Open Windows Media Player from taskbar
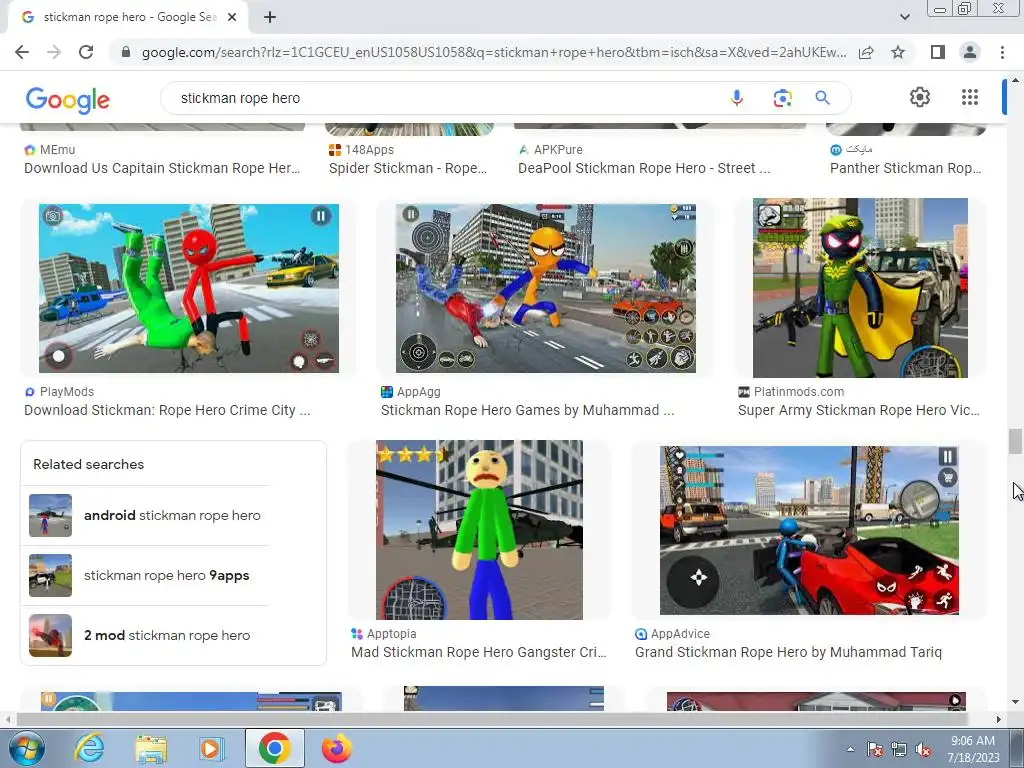Screen dimensions: 1024x768 coord(211,748)
